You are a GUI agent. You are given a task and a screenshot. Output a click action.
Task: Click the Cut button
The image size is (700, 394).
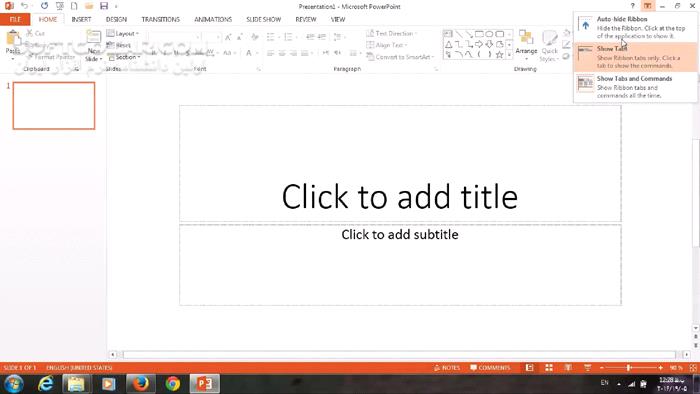point(35,33)
